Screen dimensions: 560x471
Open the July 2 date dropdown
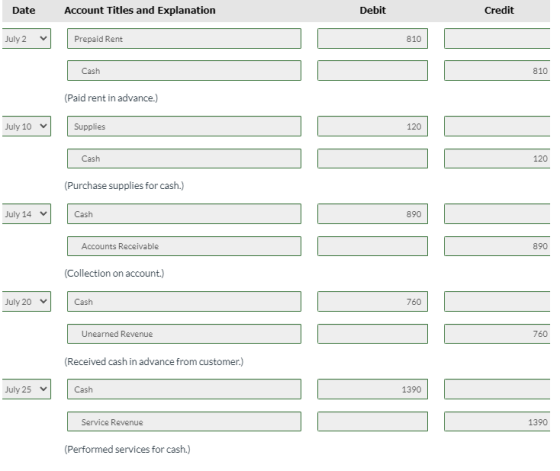26,39
